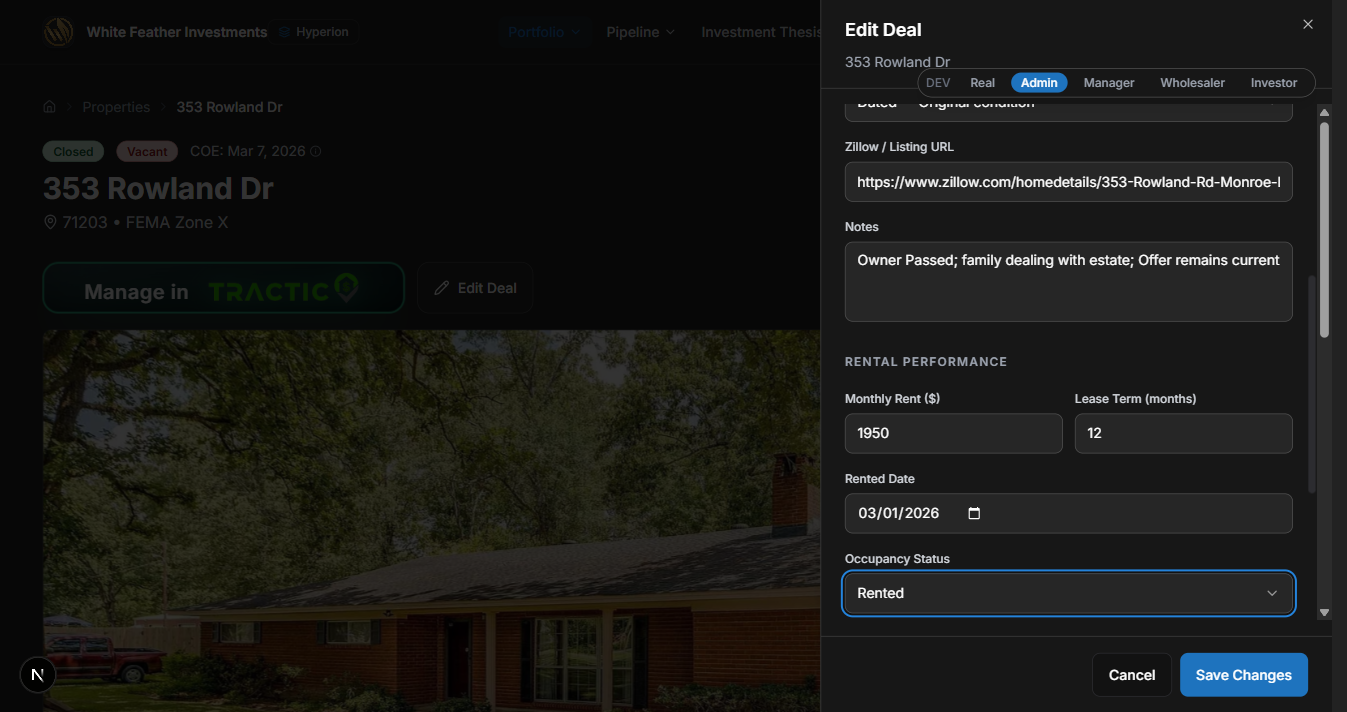This screenshot has height=712, width=1347.
Task: Open the Pipeline dropdown menu
Action: pos(640,32)
